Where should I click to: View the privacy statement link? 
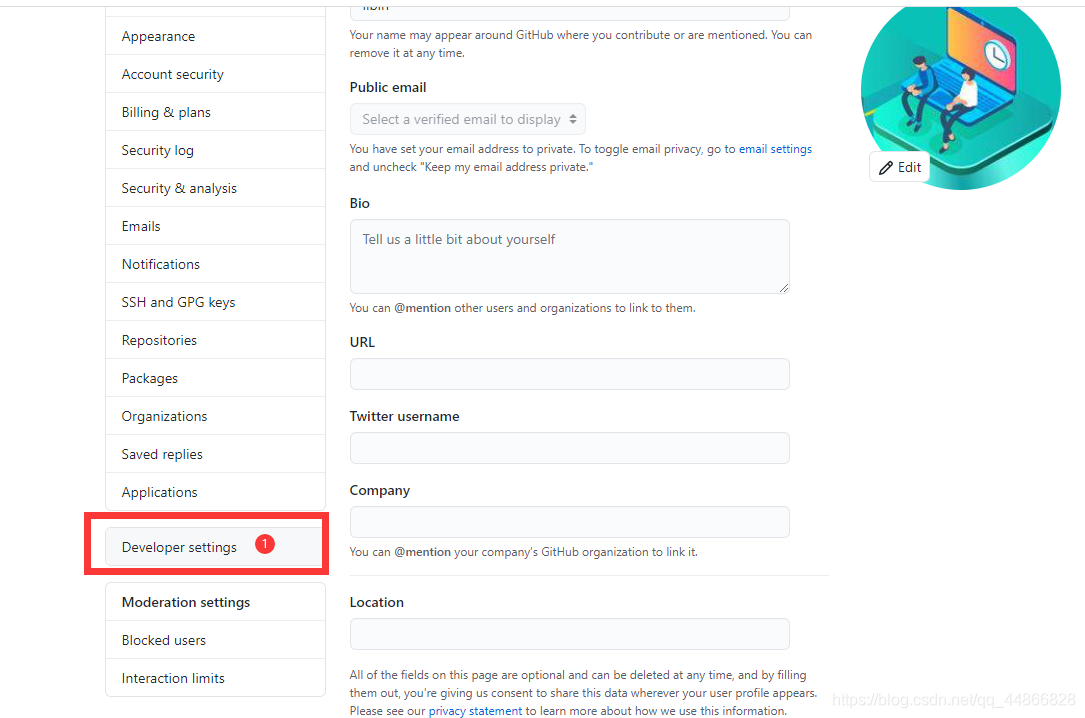point(474,710)
